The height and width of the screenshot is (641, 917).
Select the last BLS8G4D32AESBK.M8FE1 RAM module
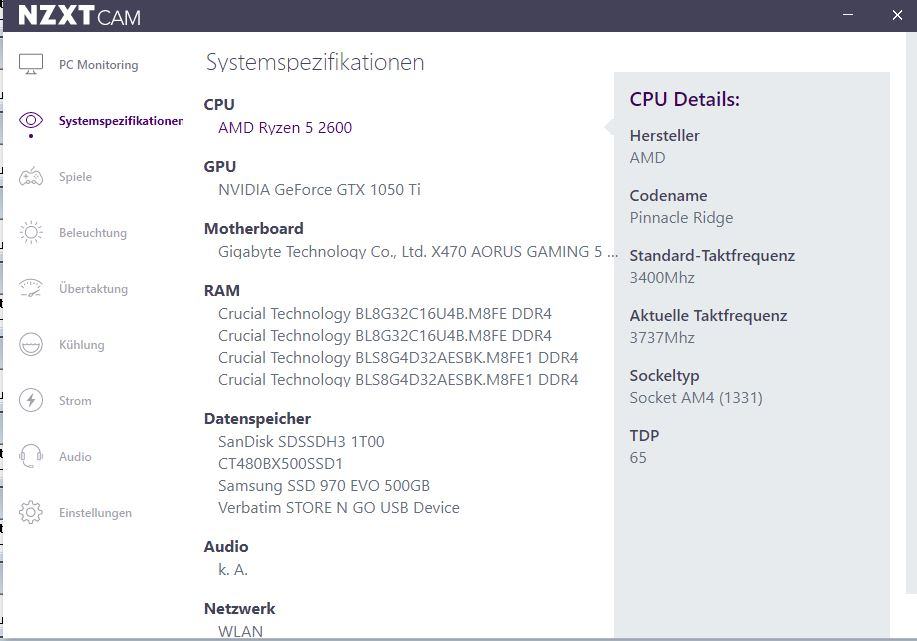[398, 380]
